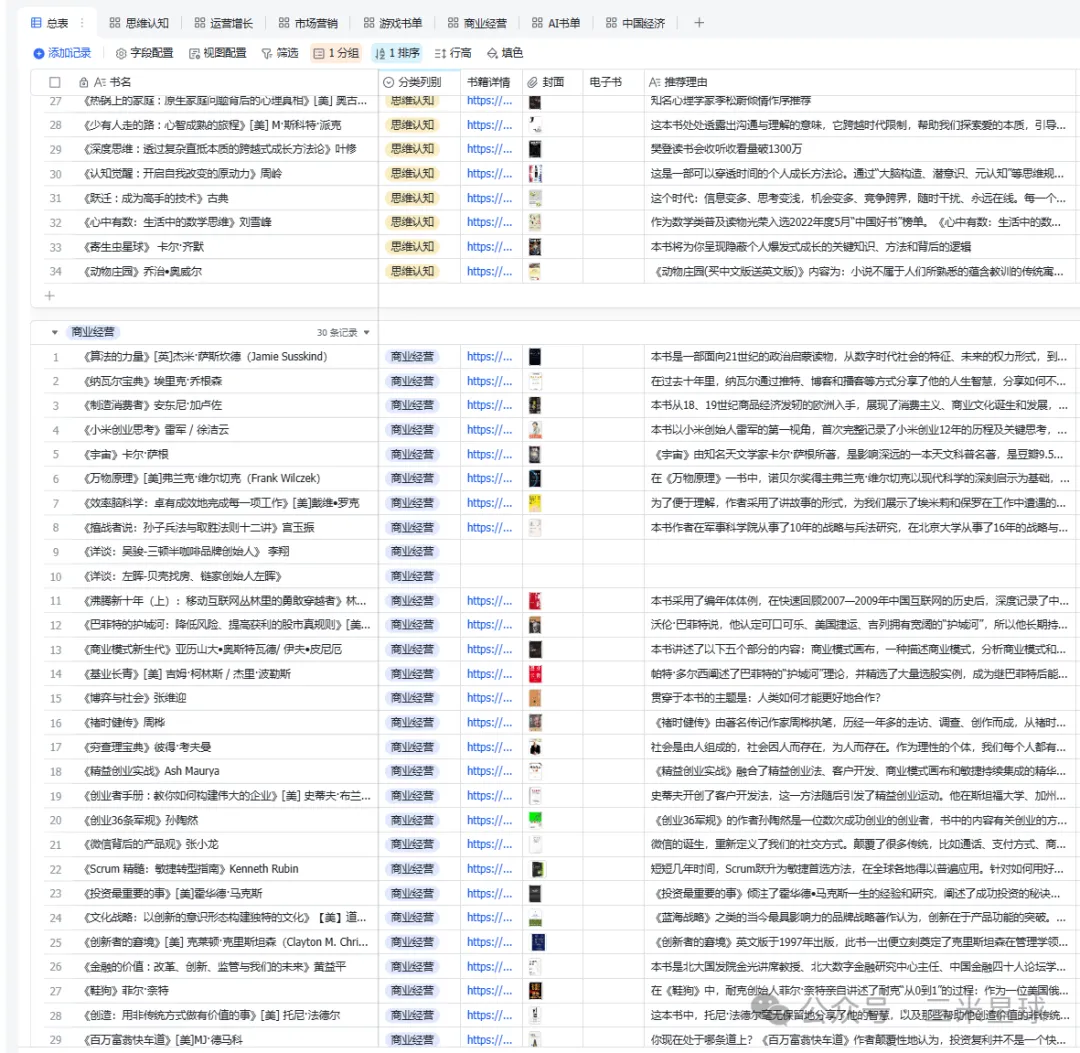Open the 分类列别 column header menu
The height and width of the screenshot is (1053, 1080).
[x=418, y=82]
